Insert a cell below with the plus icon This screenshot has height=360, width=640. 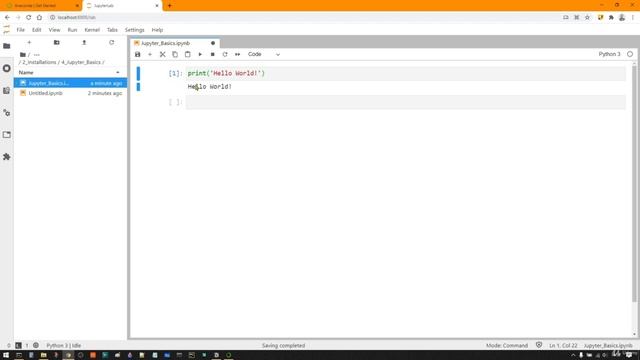coord(150,54)
